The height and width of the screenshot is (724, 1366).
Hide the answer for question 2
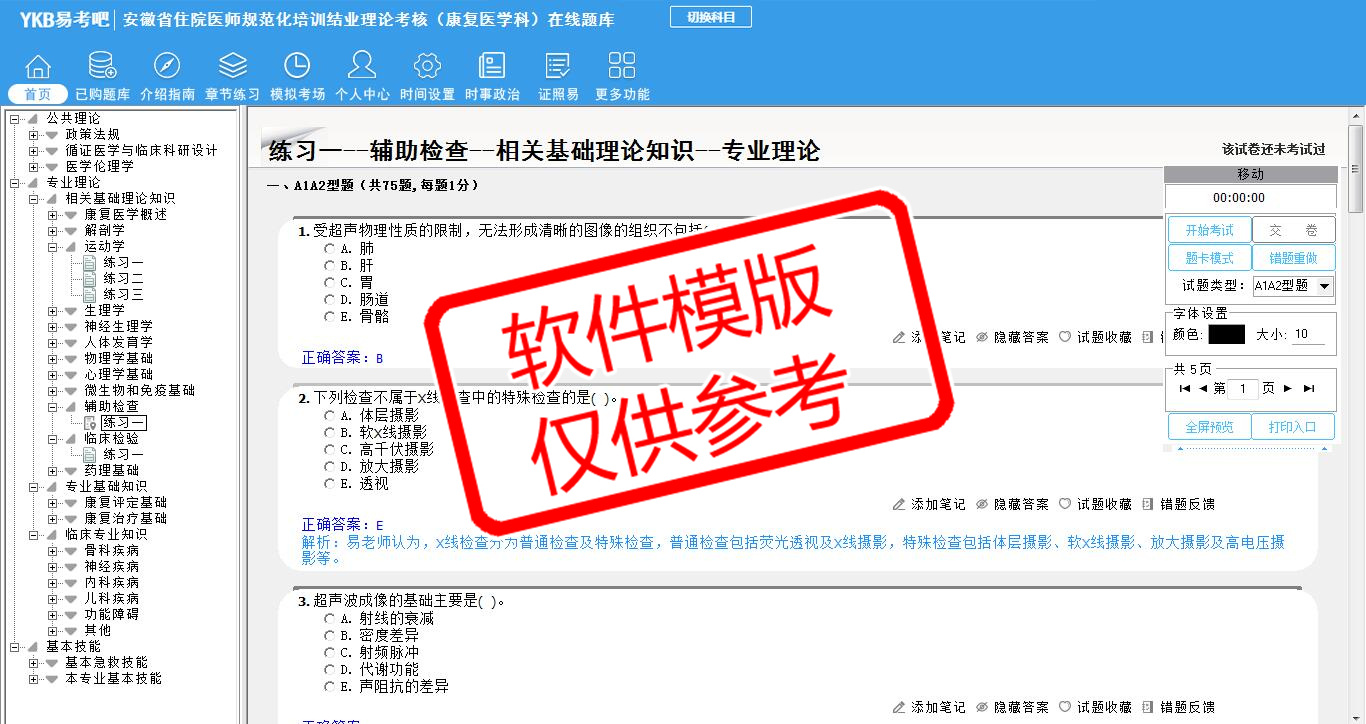pos(1012,505)
